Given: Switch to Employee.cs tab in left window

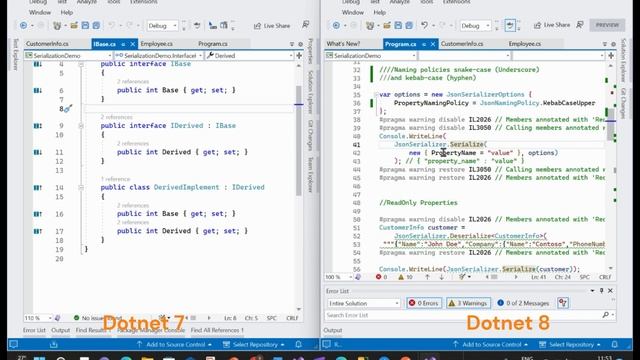Looking at the screenshot, I should (x=156, y=44).
